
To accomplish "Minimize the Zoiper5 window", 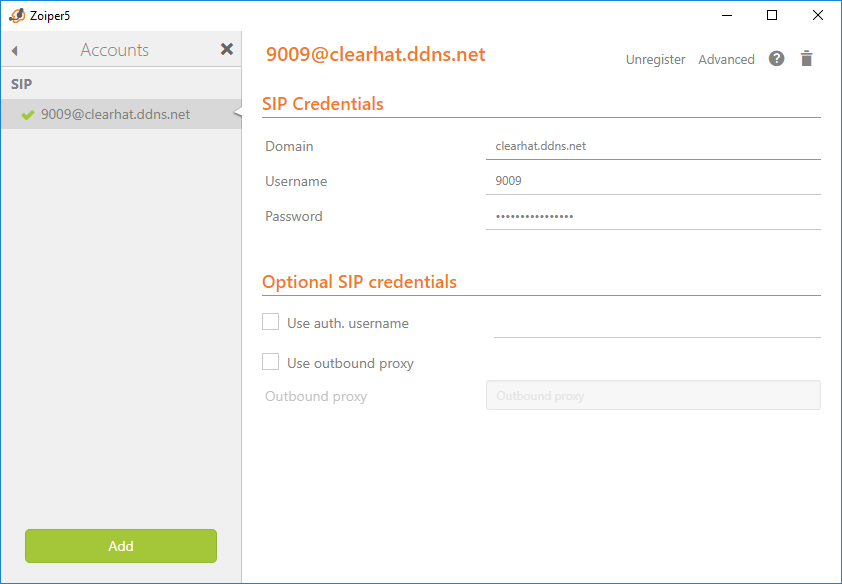I will [727, 15].
